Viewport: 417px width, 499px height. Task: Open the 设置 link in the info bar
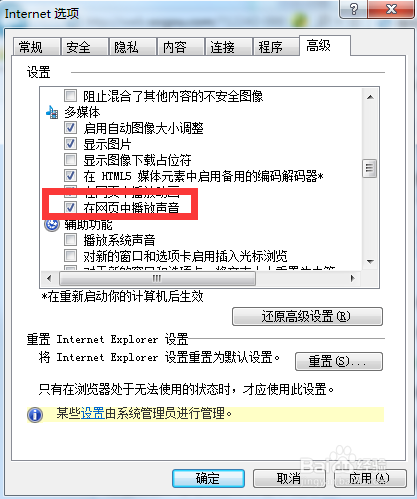point(93,414)
